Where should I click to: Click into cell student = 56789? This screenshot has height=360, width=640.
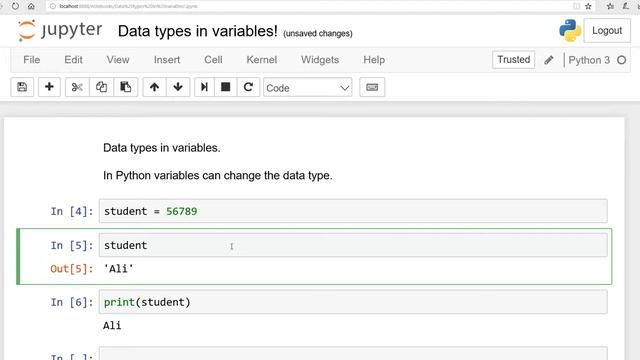click(353, 211)
